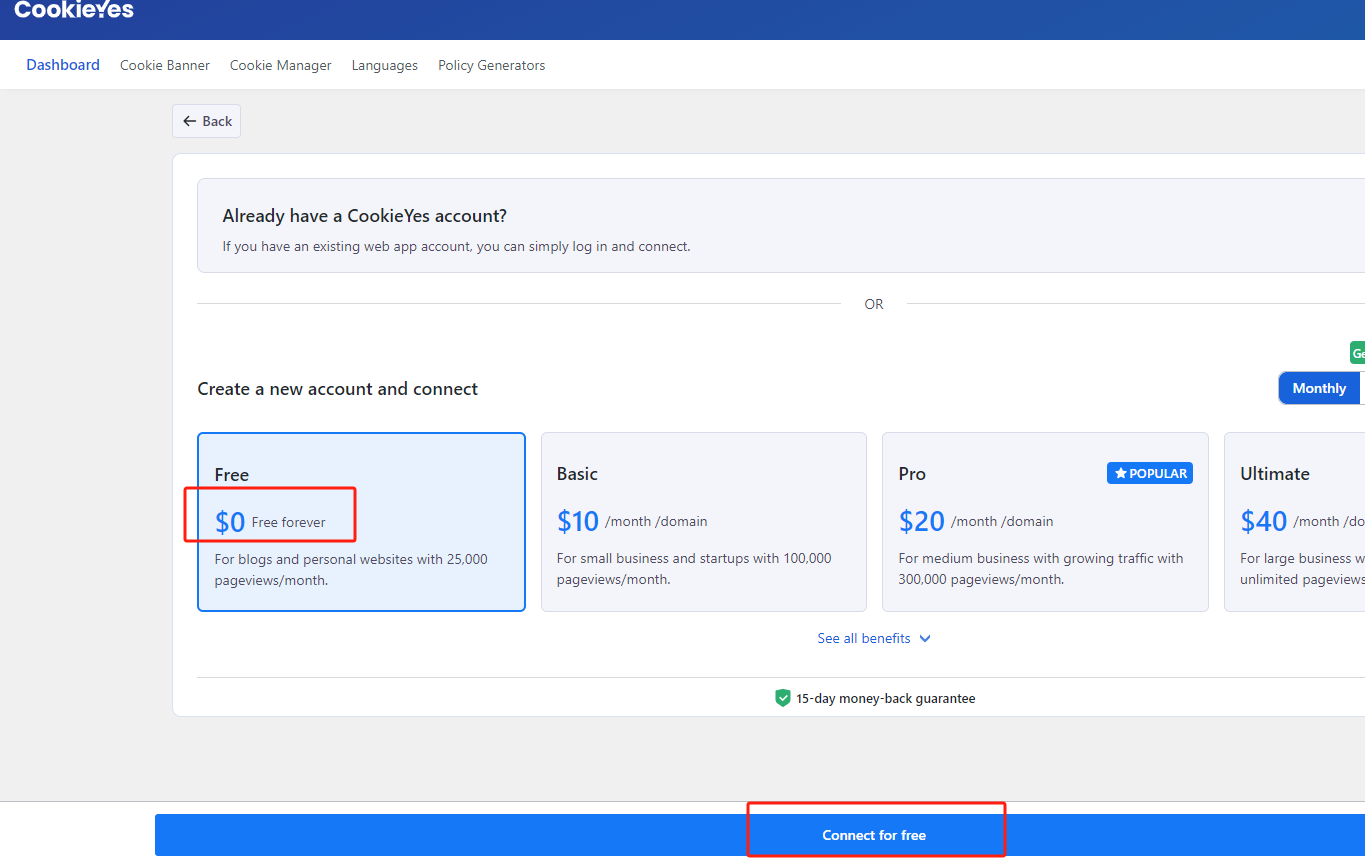
Task: Go to Cookie Banner tab
Action: point(165,65)
